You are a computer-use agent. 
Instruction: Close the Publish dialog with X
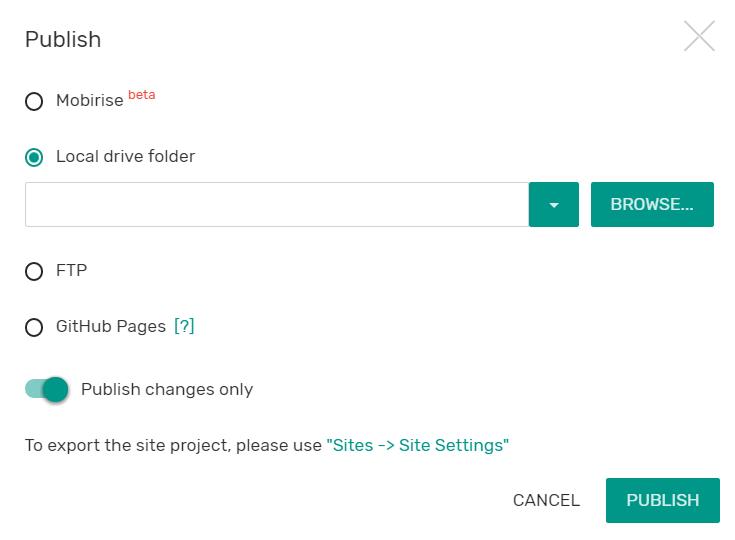[699, 36]
